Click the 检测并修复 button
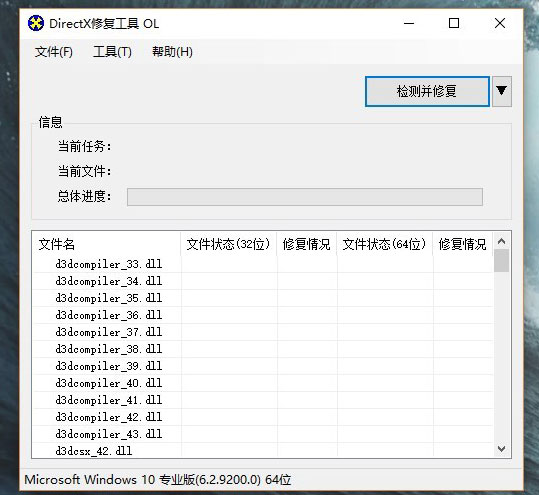This screenshot has width=539, height=495. coord(427,91)
